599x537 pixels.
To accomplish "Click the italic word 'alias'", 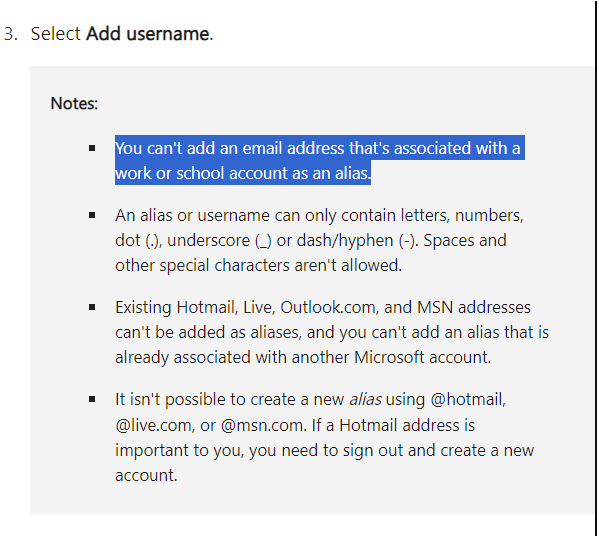I will [365, 400].
